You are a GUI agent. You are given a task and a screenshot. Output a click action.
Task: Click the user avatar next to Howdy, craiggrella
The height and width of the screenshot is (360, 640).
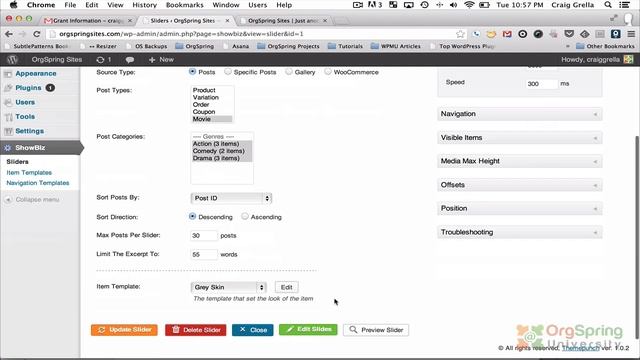(x=628, y=60)
